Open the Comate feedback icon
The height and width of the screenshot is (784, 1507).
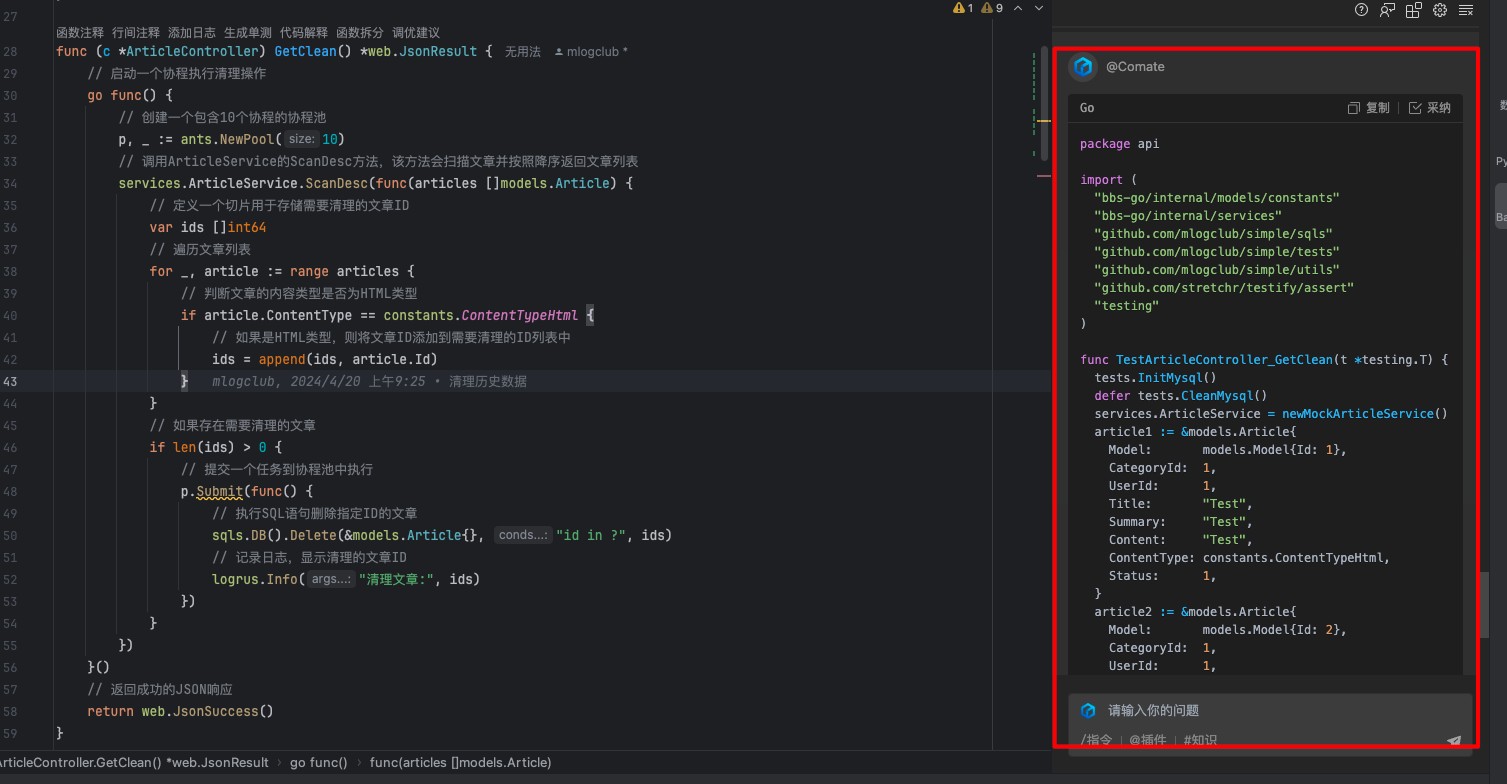click(x=1387, y=10)
